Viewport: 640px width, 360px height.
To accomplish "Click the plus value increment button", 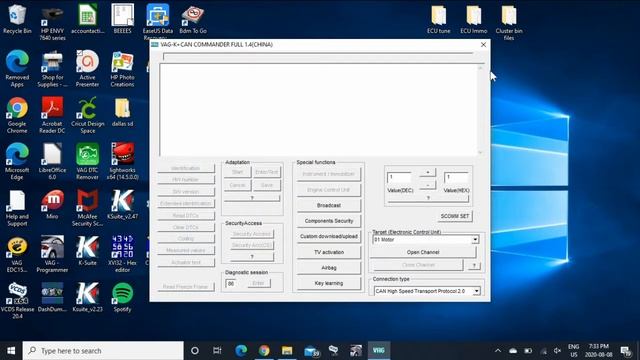I will click(x=428, y=173).
